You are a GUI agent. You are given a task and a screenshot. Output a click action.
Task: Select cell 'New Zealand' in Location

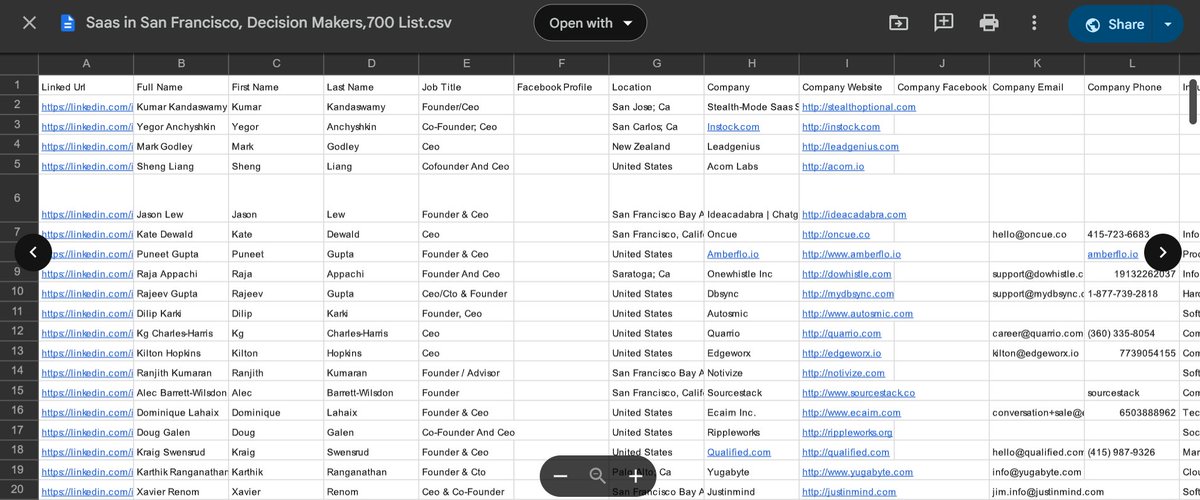tap(656, 147)
